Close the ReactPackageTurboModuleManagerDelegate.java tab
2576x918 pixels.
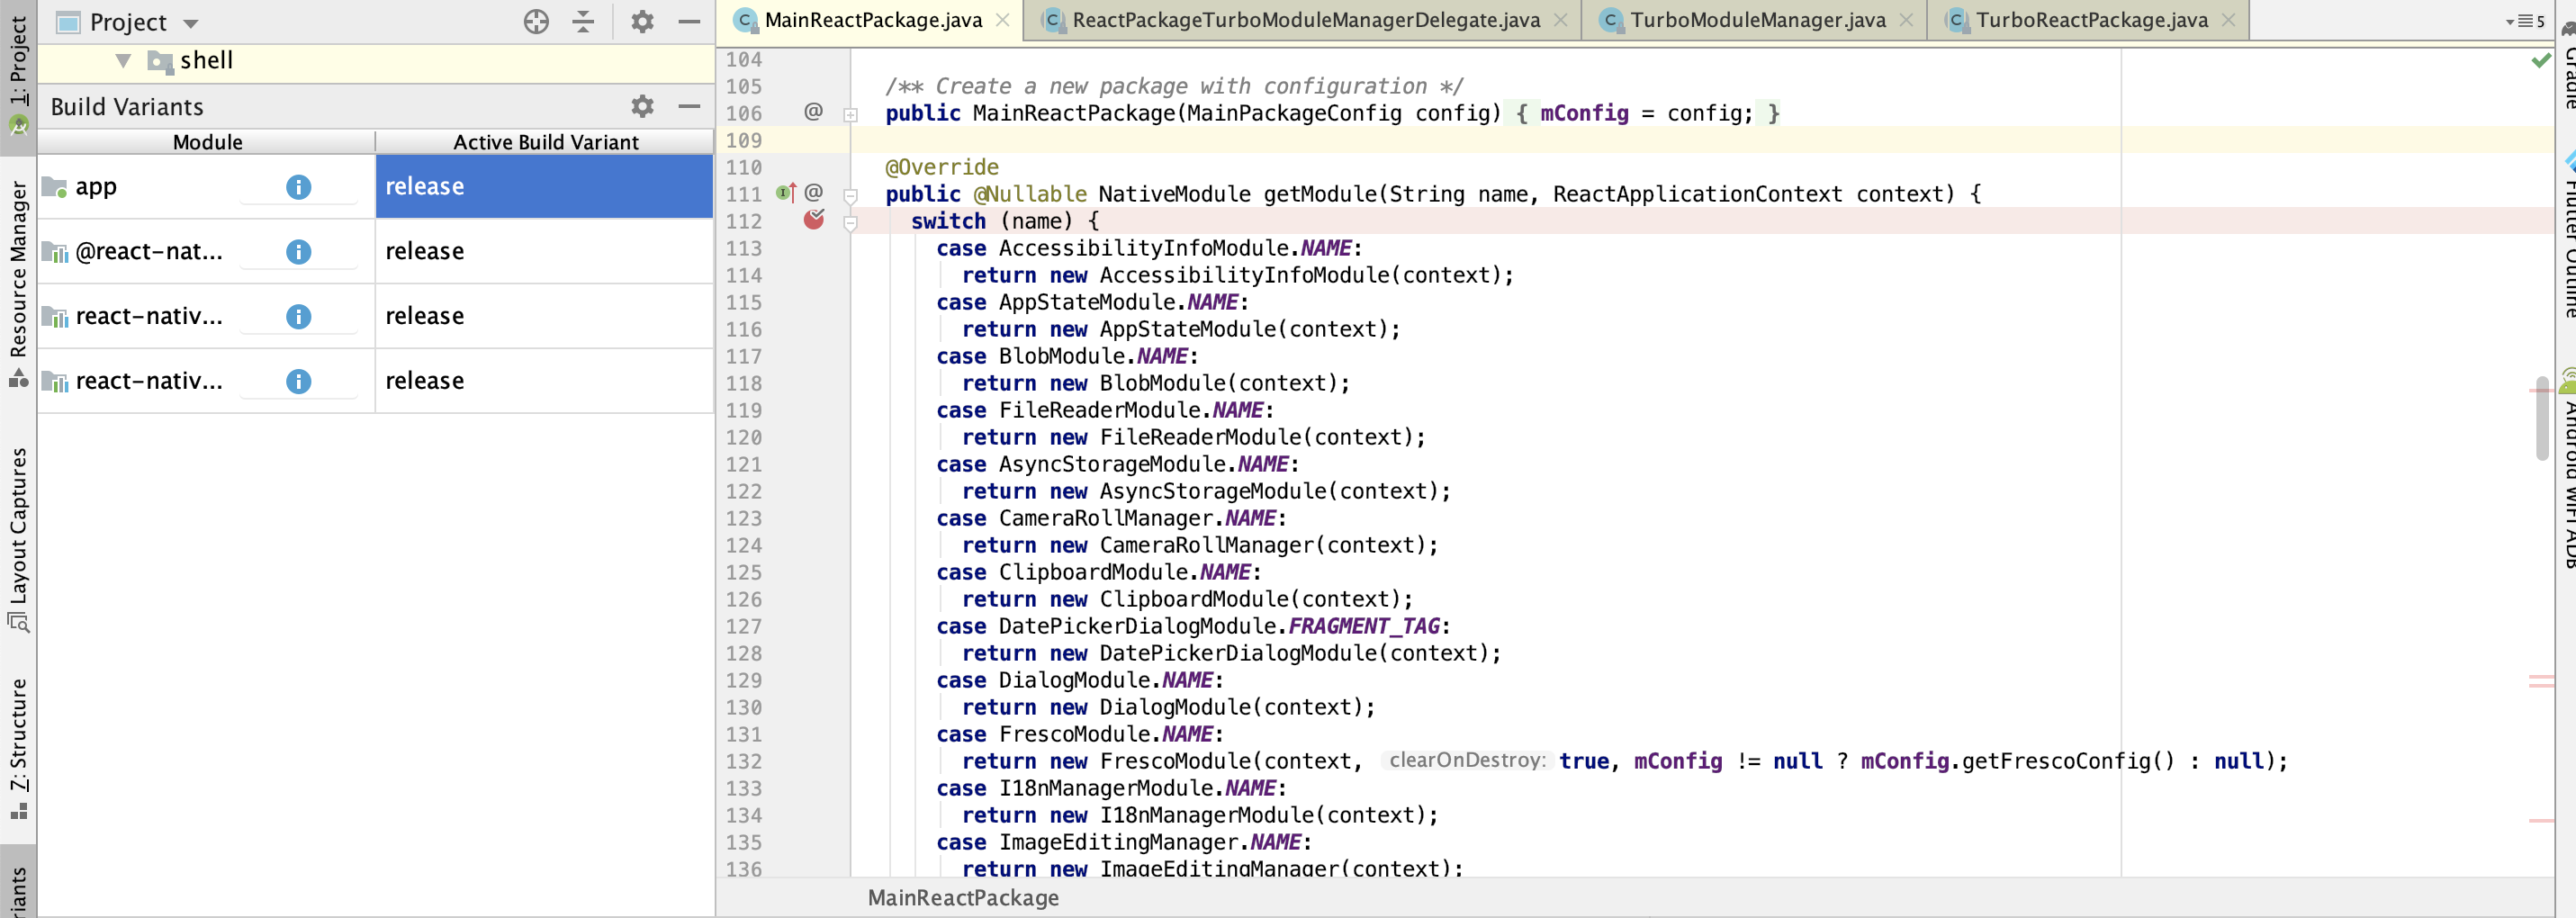[x=1560, y=20]
